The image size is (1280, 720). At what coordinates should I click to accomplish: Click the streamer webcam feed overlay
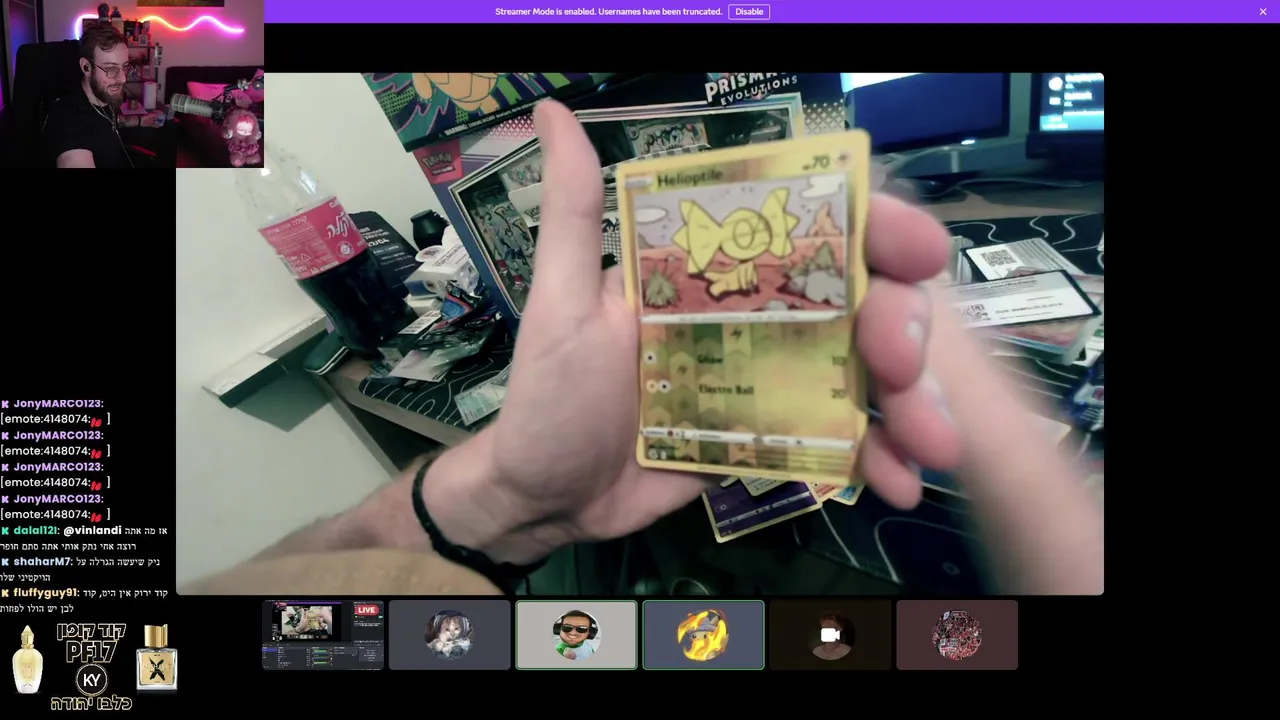coord(132,84)
